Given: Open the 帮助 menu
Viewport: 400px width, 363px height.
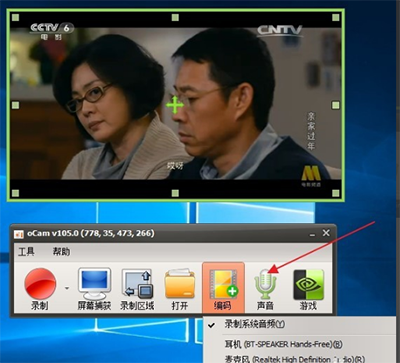Looking at the screenshot, I should click(x=61, y=251).
